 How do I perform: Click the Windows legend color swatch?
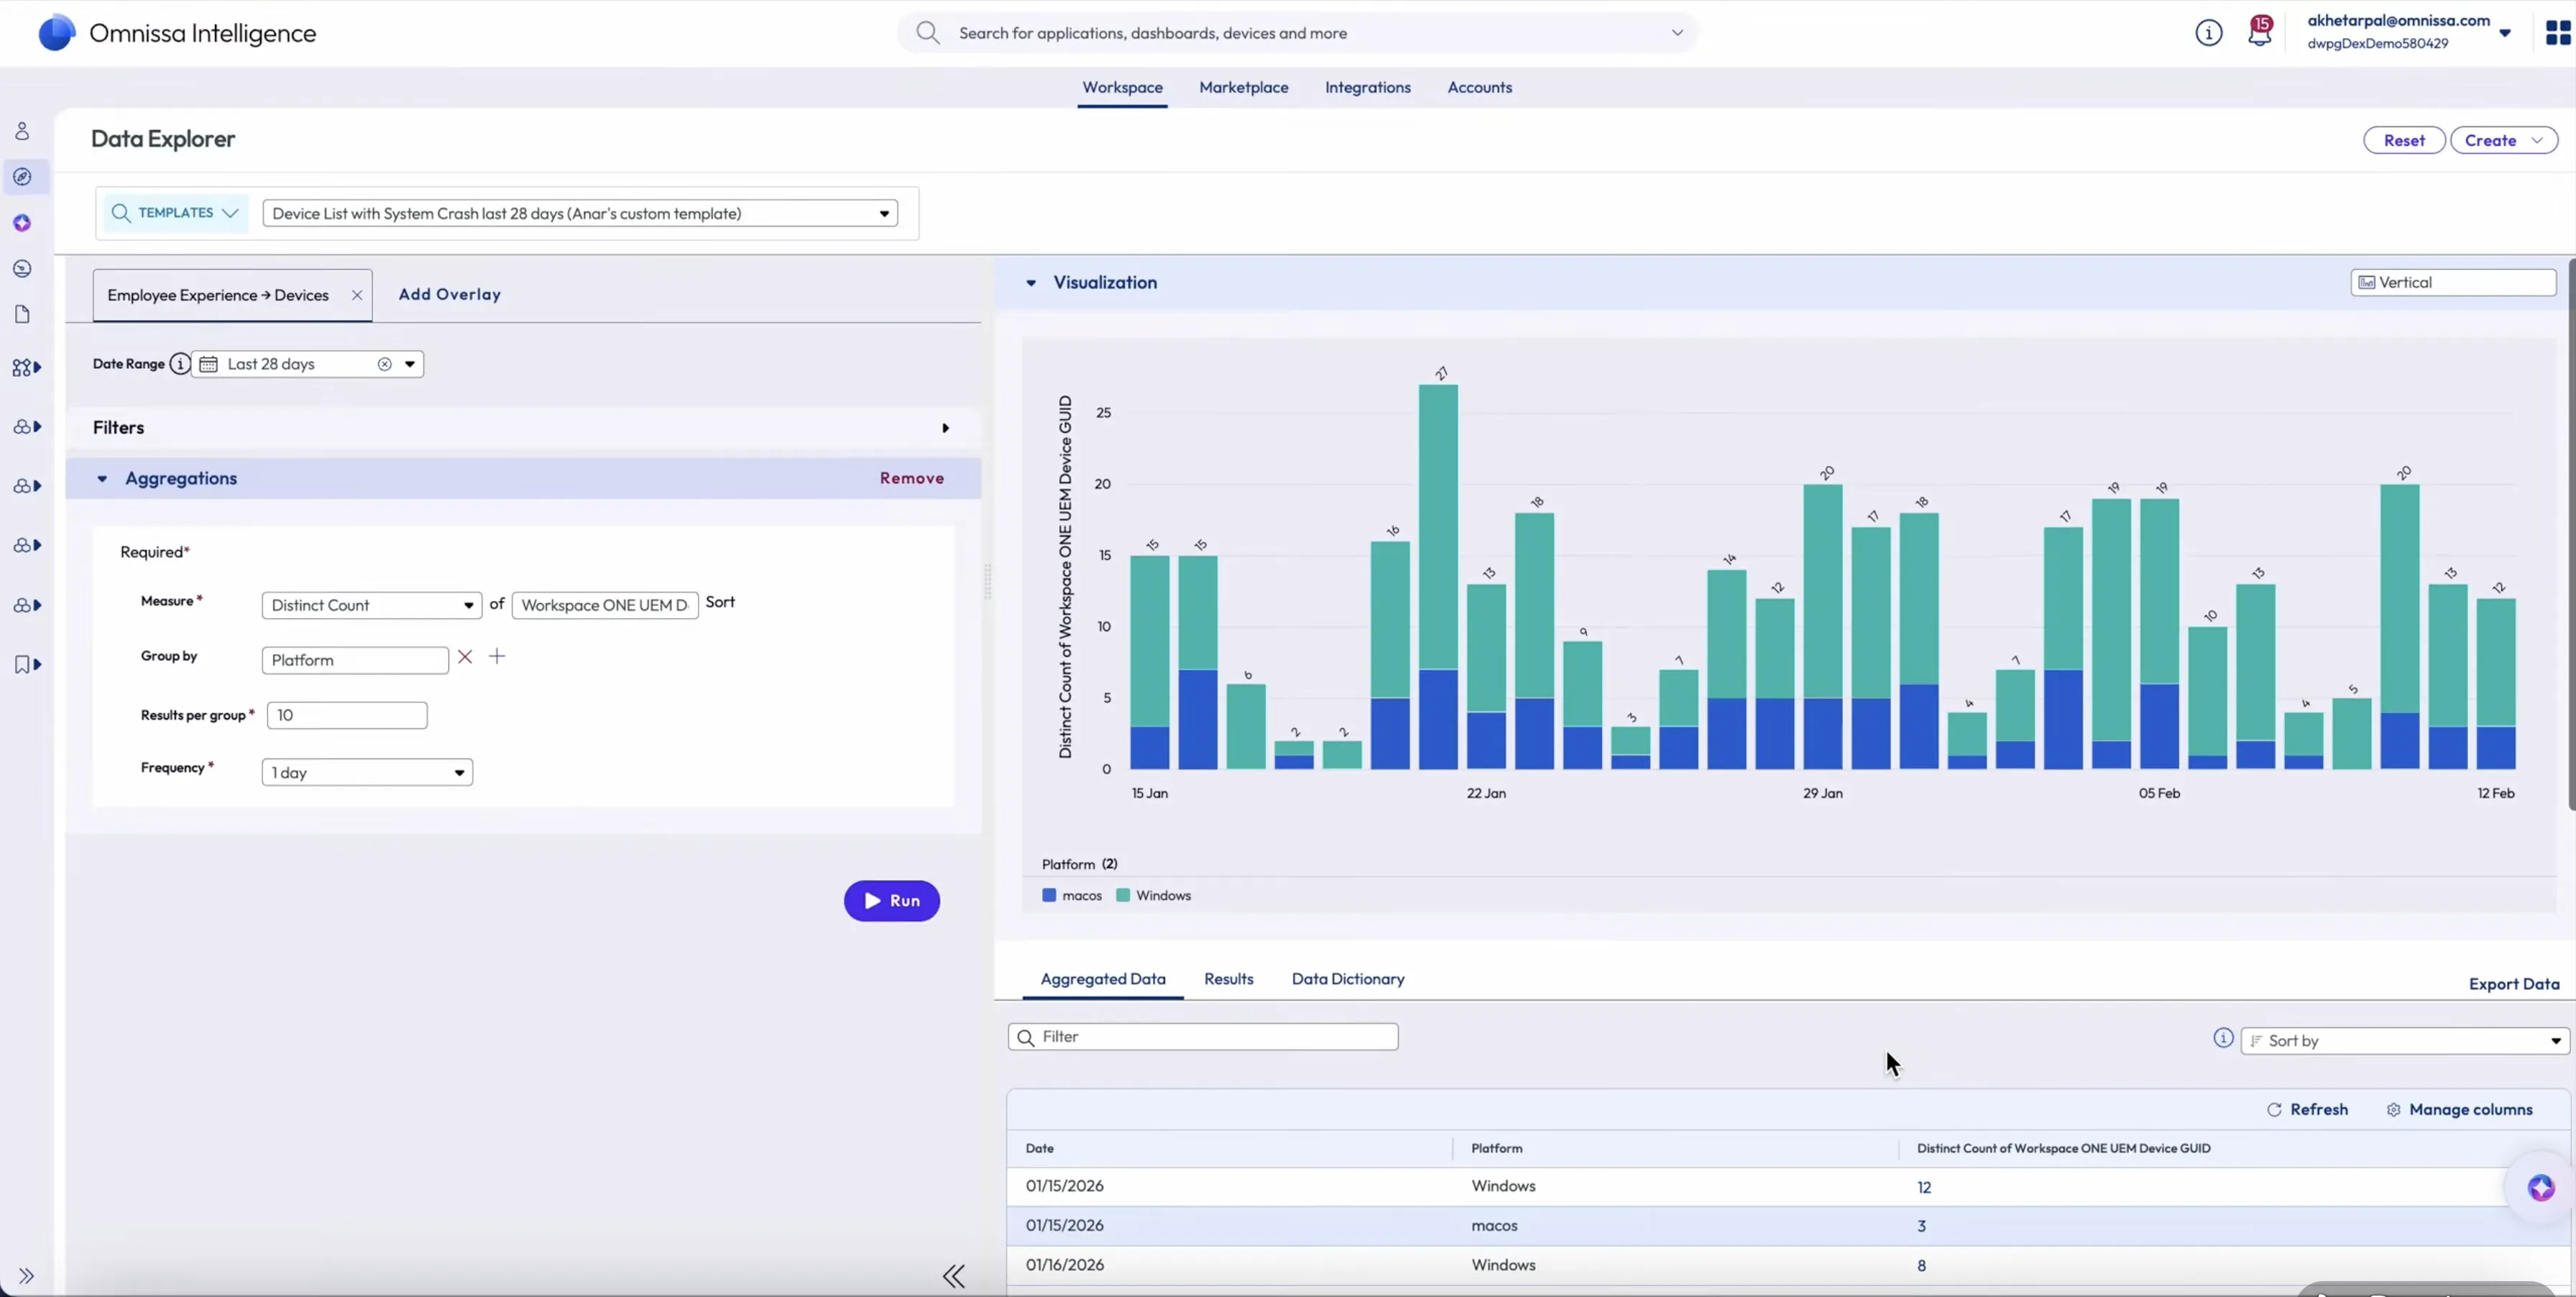(1123, 896)
